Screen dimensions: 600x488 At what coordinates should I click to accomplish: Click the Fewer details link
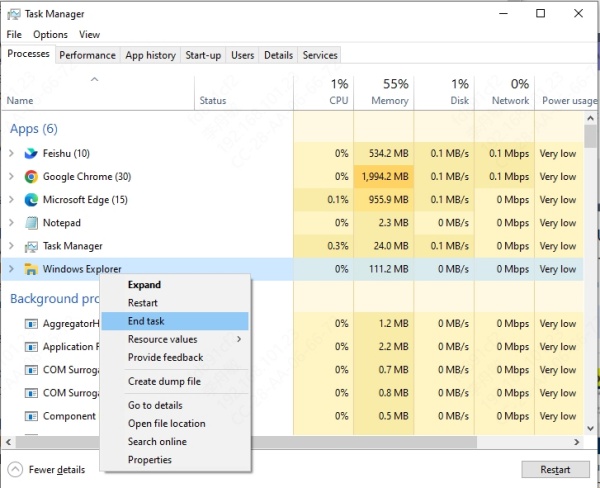pyautogui.click(x=57, y=470)
